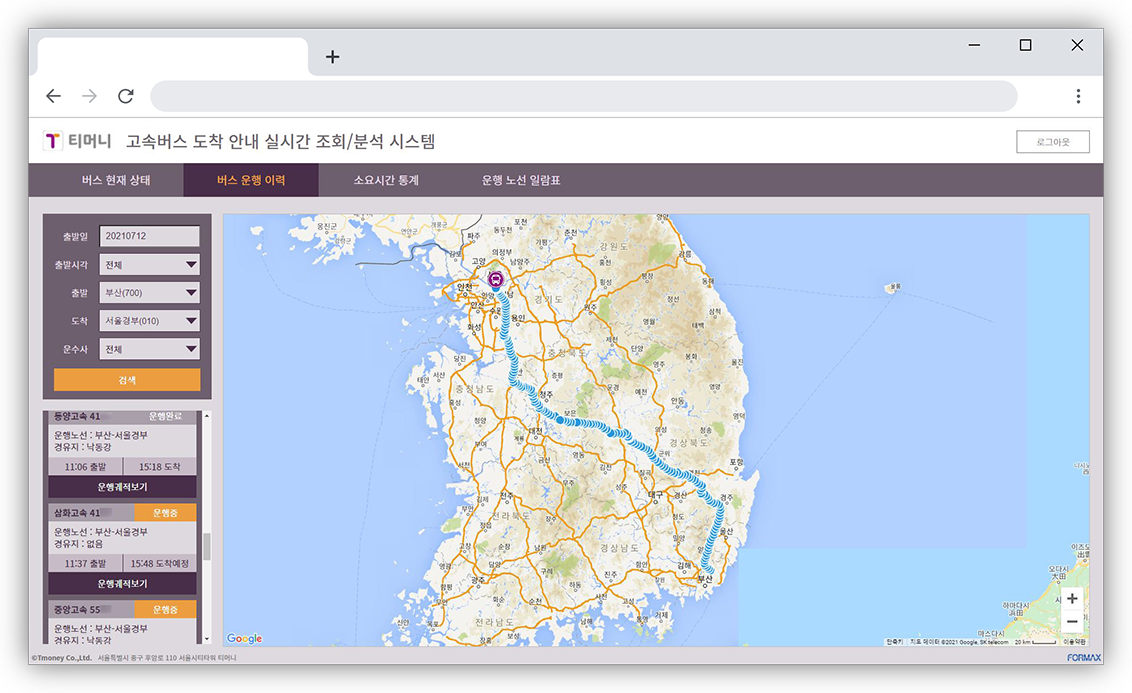The height and width of the screenshot is (693, 1132).
Task: Expand the 운수사 dropdown
Action: (x=148, y=349)
